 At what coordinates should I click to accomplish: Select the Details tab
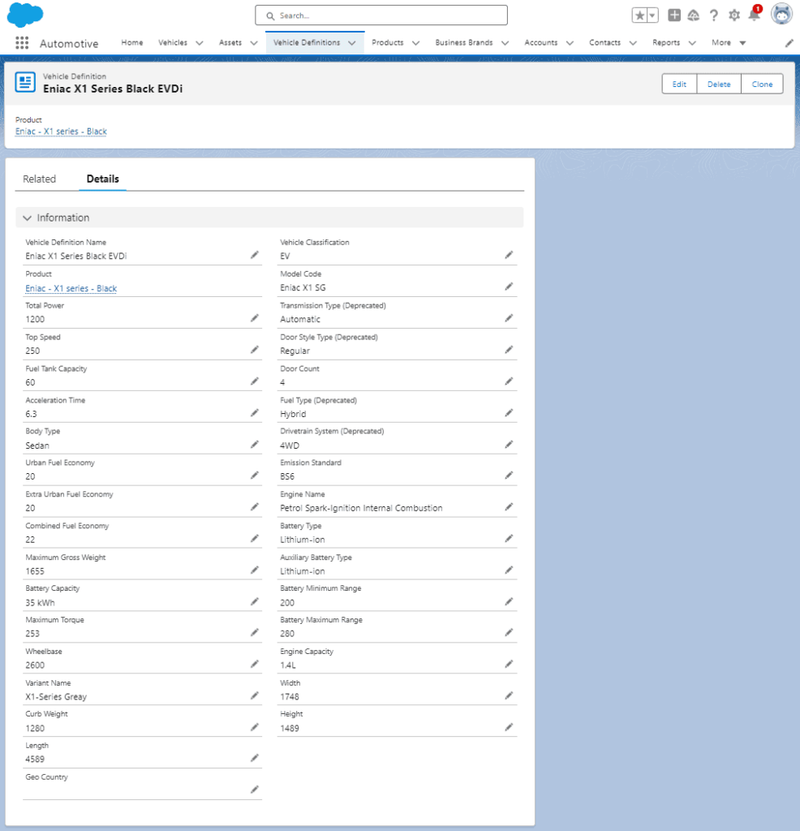(x=103, y=179)
